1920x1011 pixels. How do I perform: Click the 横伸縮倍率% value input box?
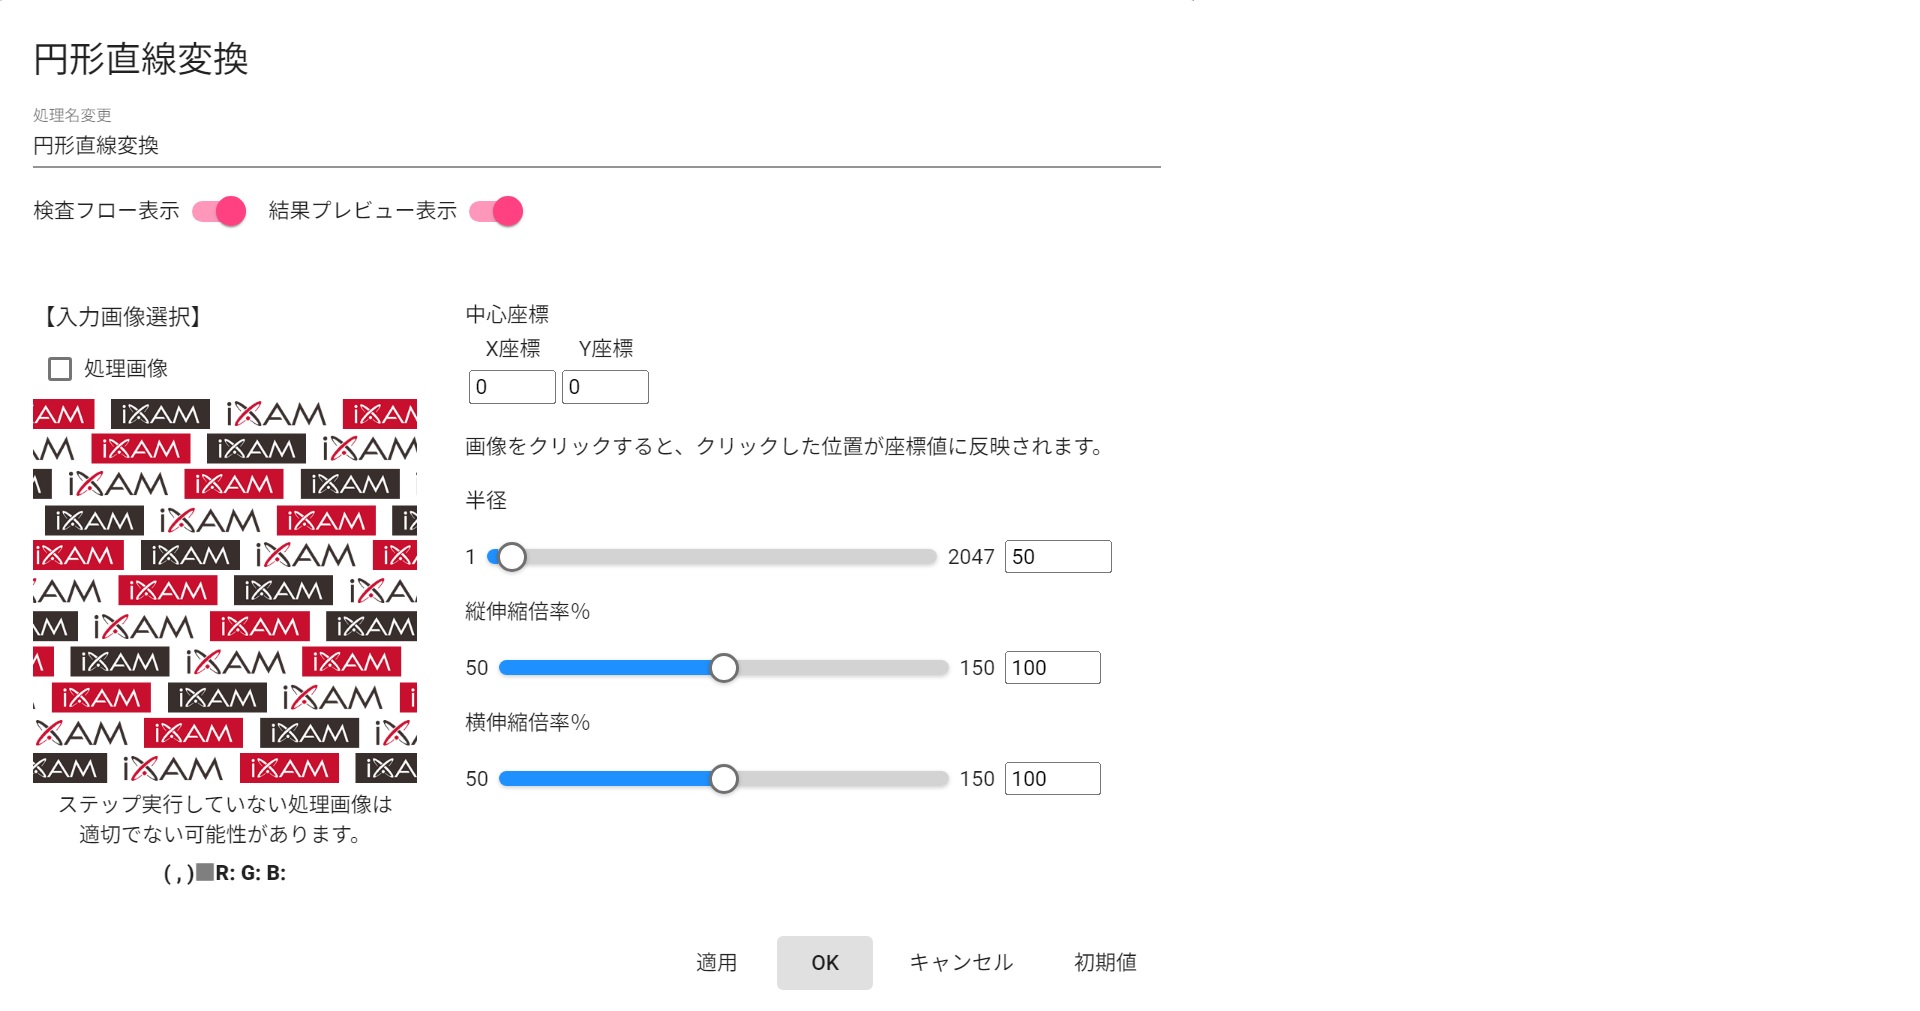pos(1052,779)
